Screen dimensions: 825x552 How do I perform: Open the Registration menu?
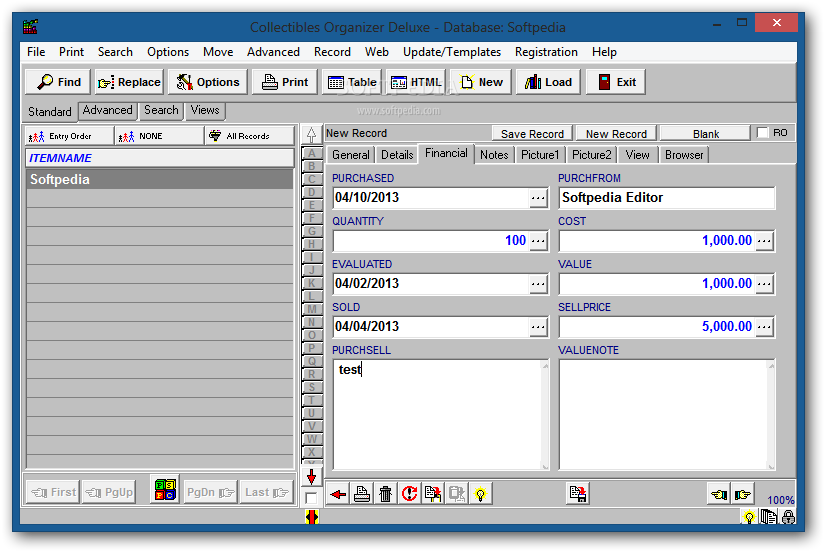pos(546,52)
